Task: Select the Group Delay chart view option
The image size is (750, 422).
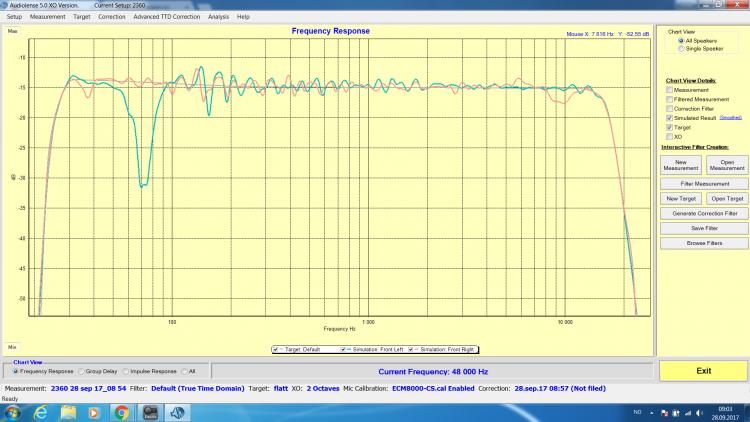Action: 80,370
